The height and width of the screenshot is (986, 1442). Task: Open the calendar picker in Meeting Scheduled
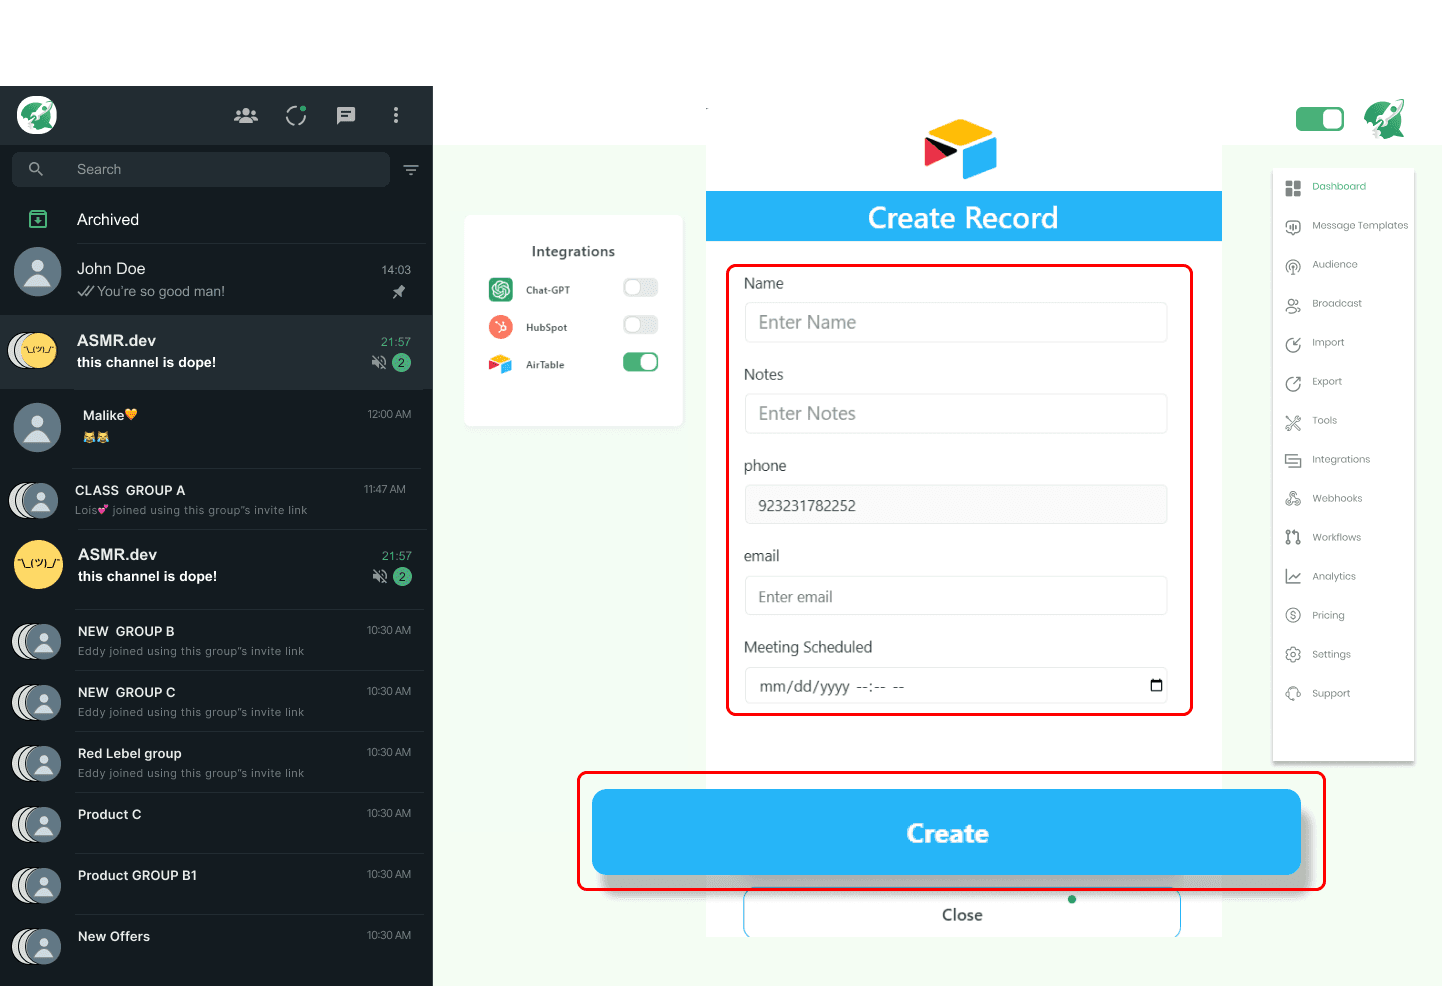(1156, 685)
